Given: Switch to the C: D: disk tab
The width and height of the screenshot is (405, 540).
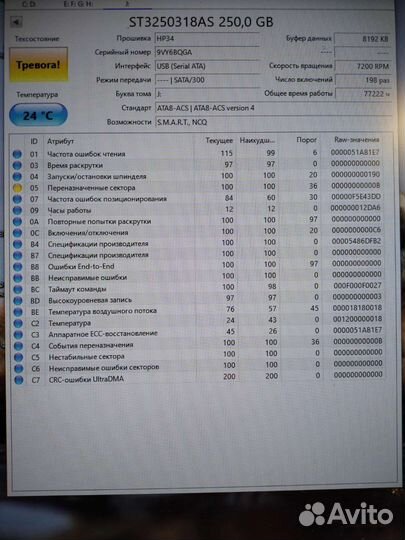Looking at the screenshot, I should click(x=30, y=4).
